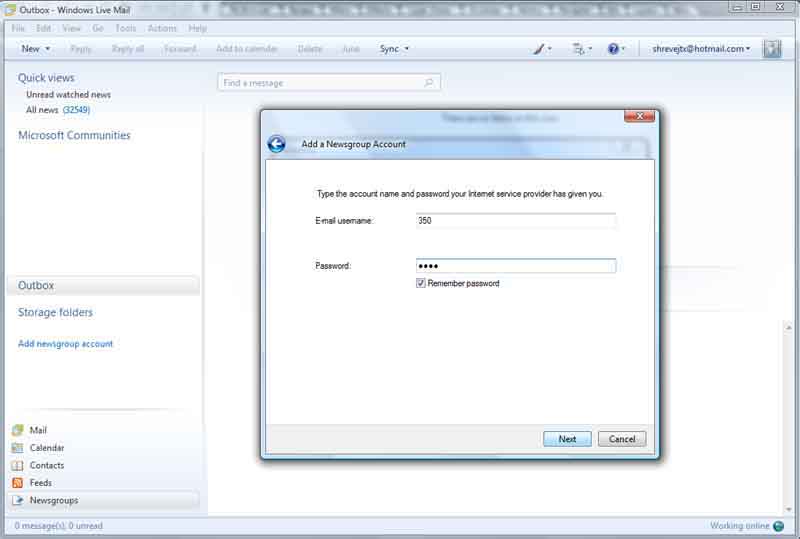Screen dimensions: 800x539
Task: Open the Help menu
Action: click(197, 28)
